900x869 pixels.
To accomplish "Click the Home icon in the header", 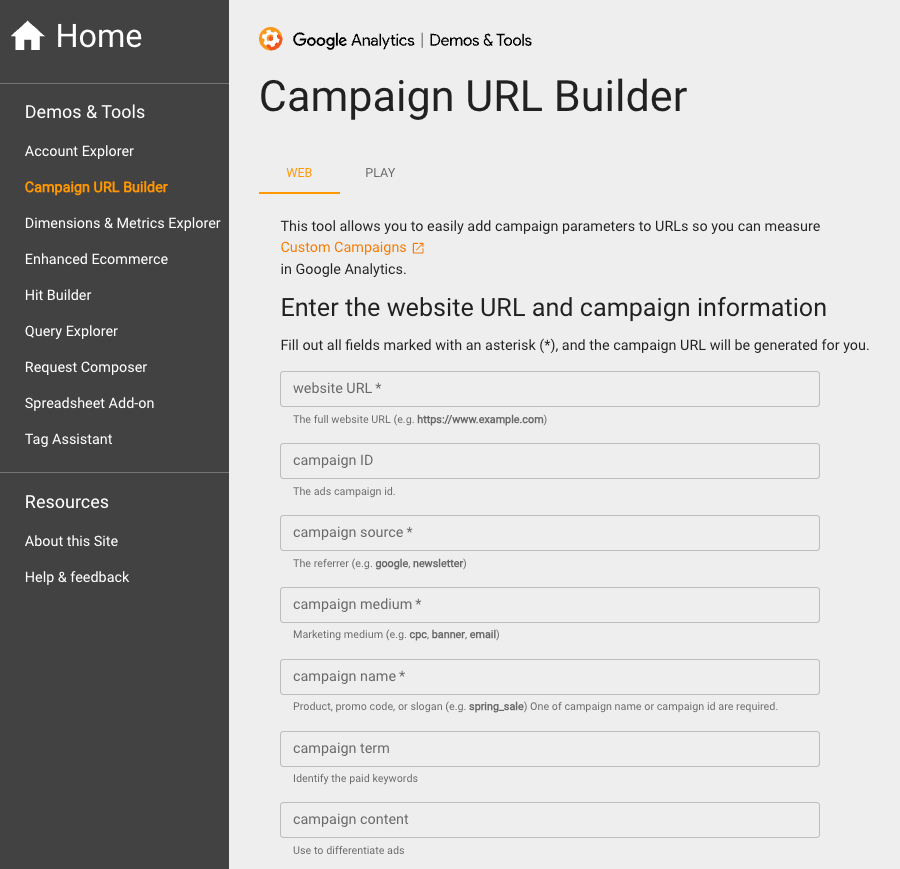I will click(x=27, y=35).
